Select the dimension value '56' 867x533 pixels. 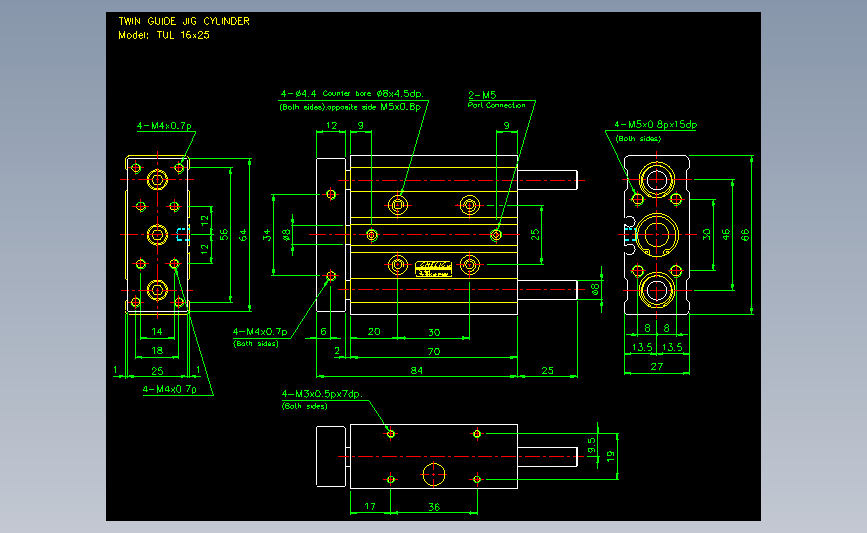pyautogui.click(x=224, y=235)
